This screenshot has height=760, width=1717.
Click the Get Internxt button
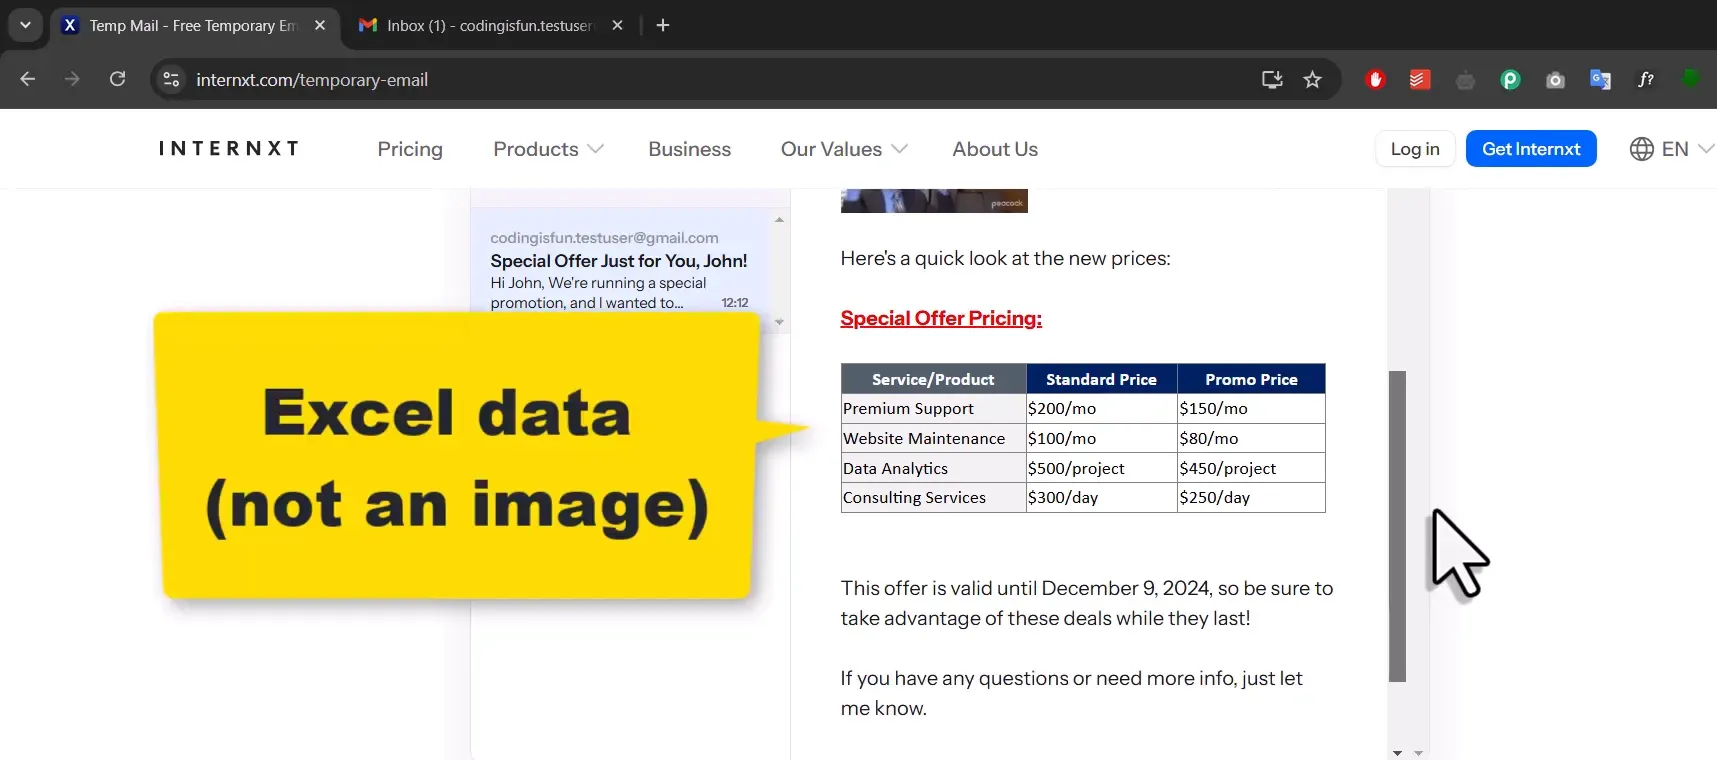[1531, 149]
